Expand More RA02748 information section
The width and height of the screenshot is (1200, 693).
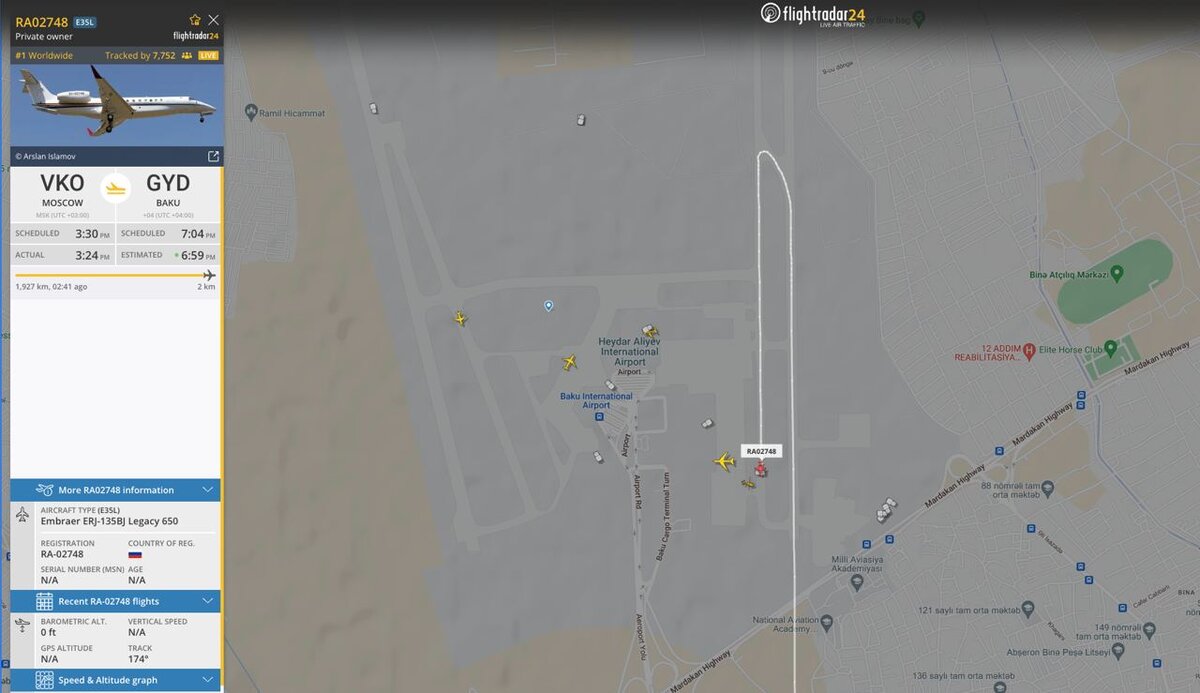click(x=115, y=490)
